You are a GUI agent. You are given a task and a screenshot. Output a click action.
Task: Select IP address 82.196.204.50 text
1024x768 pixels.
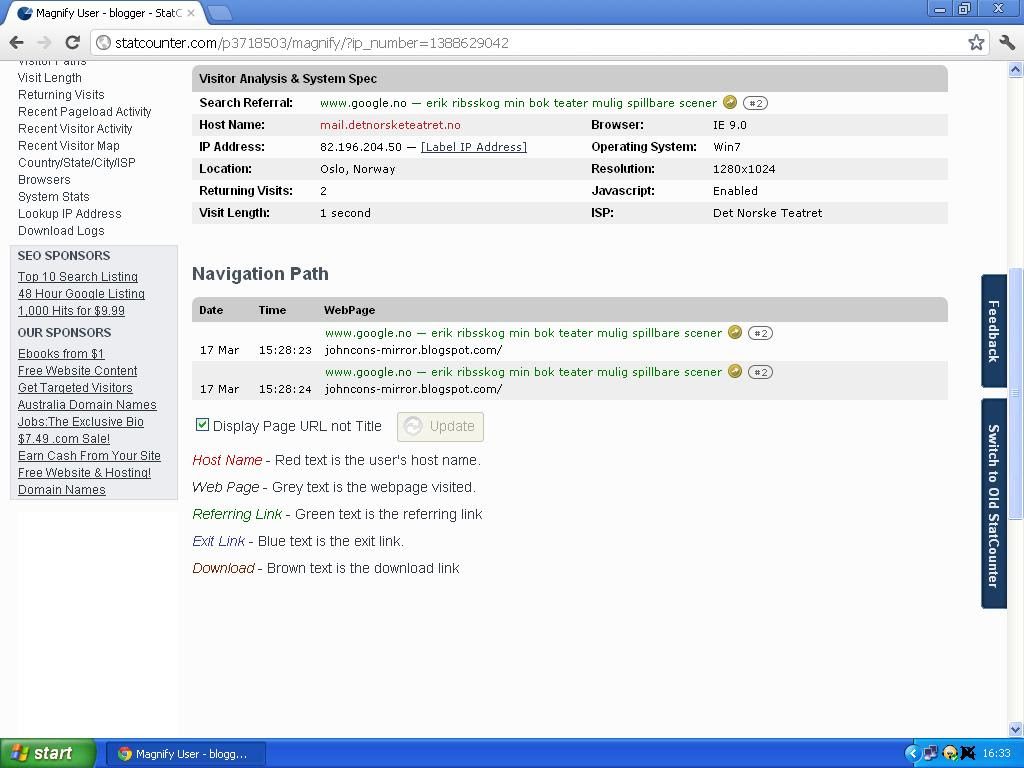pos(360,147)
